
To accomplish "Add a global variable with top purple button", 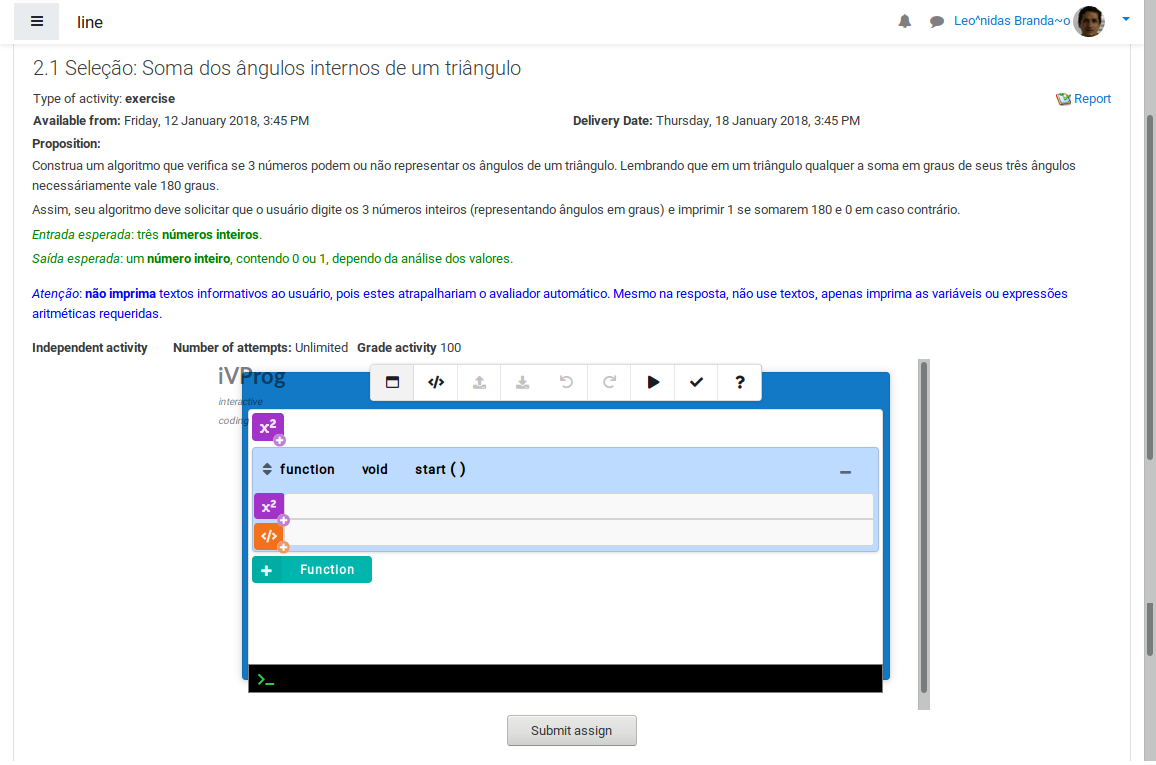I will point(268,428).
